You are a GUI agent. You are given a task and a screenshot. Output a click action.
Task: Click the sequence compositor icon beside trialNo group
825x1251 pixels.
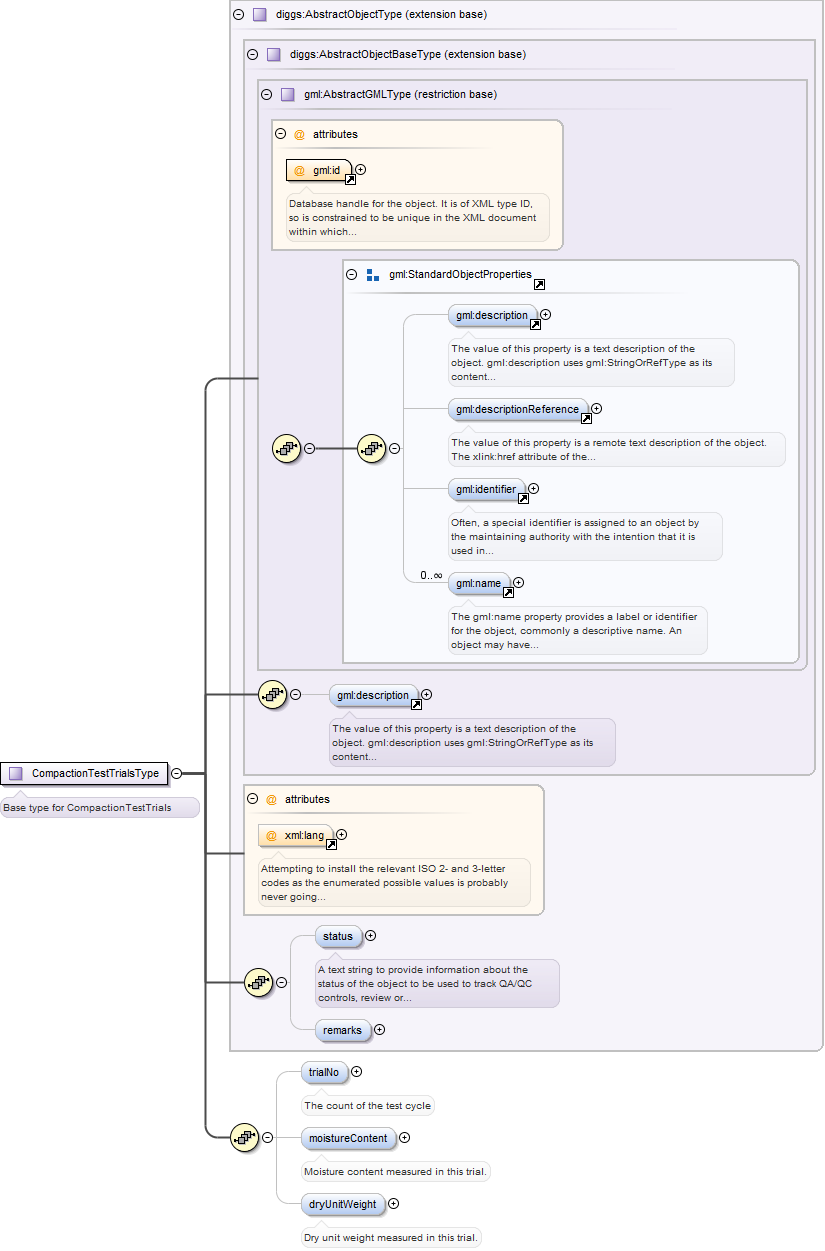point(245,1137)
